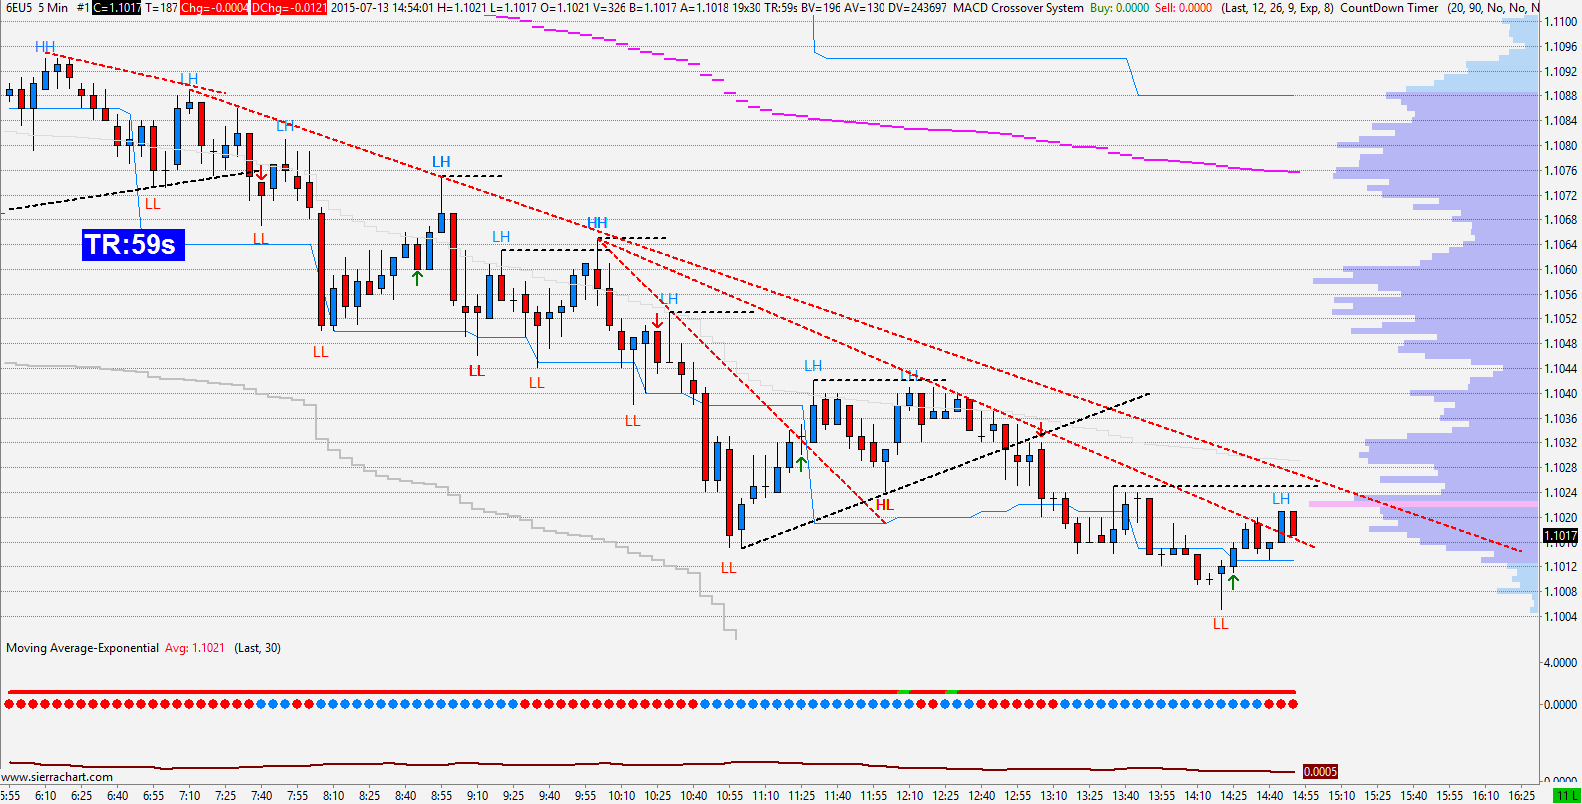Viewport: 1582px width, 804px height.
Task: Click the 6:10 time on the time axis
Action: pyautogui.click(x=45, y=796)
